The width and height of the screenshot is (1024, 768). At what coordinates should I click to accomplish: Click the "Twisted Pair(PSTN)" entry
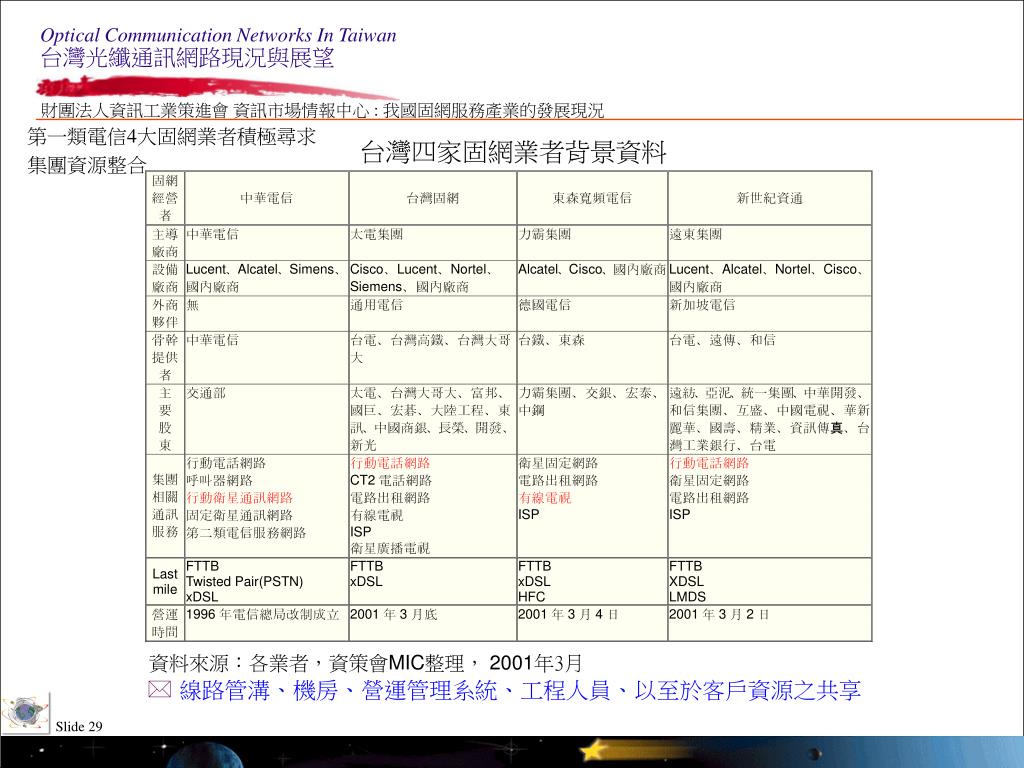pyautogui.click(x=244, y=581)
